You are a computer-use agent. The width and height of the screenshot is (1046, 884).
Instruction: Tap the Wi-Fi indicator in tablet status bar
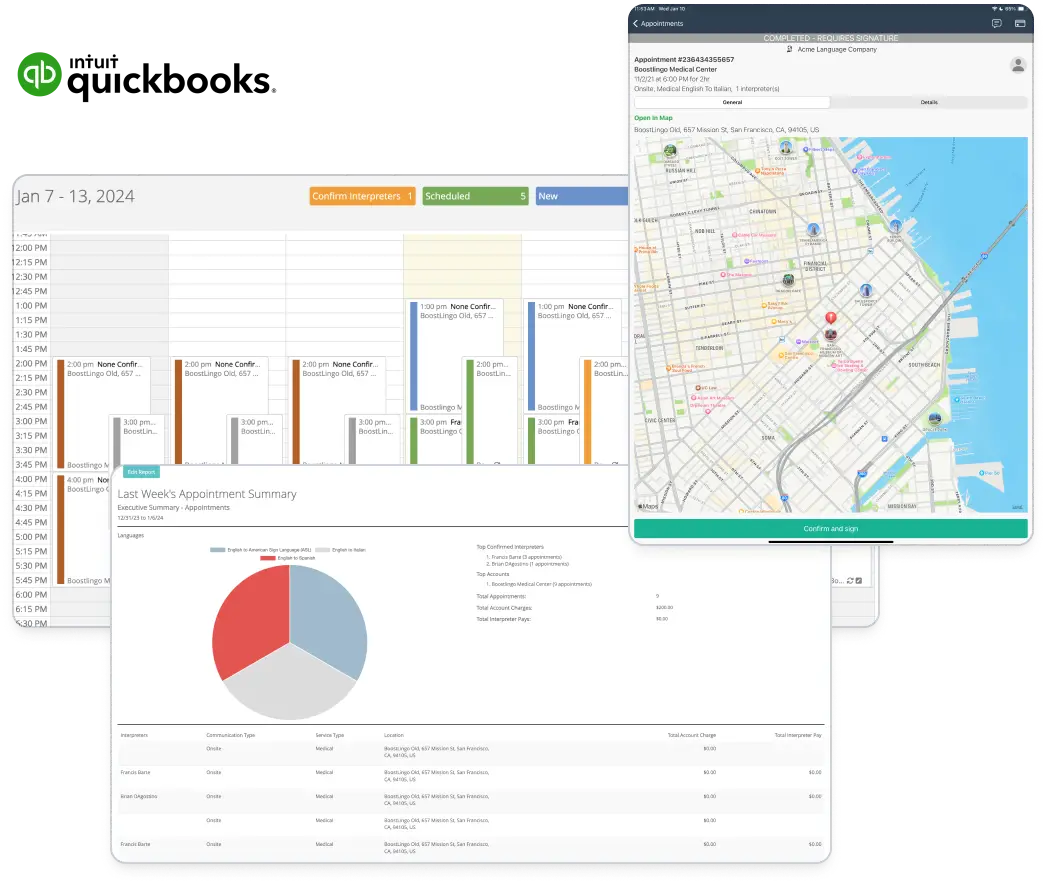(x=994, y=9)
